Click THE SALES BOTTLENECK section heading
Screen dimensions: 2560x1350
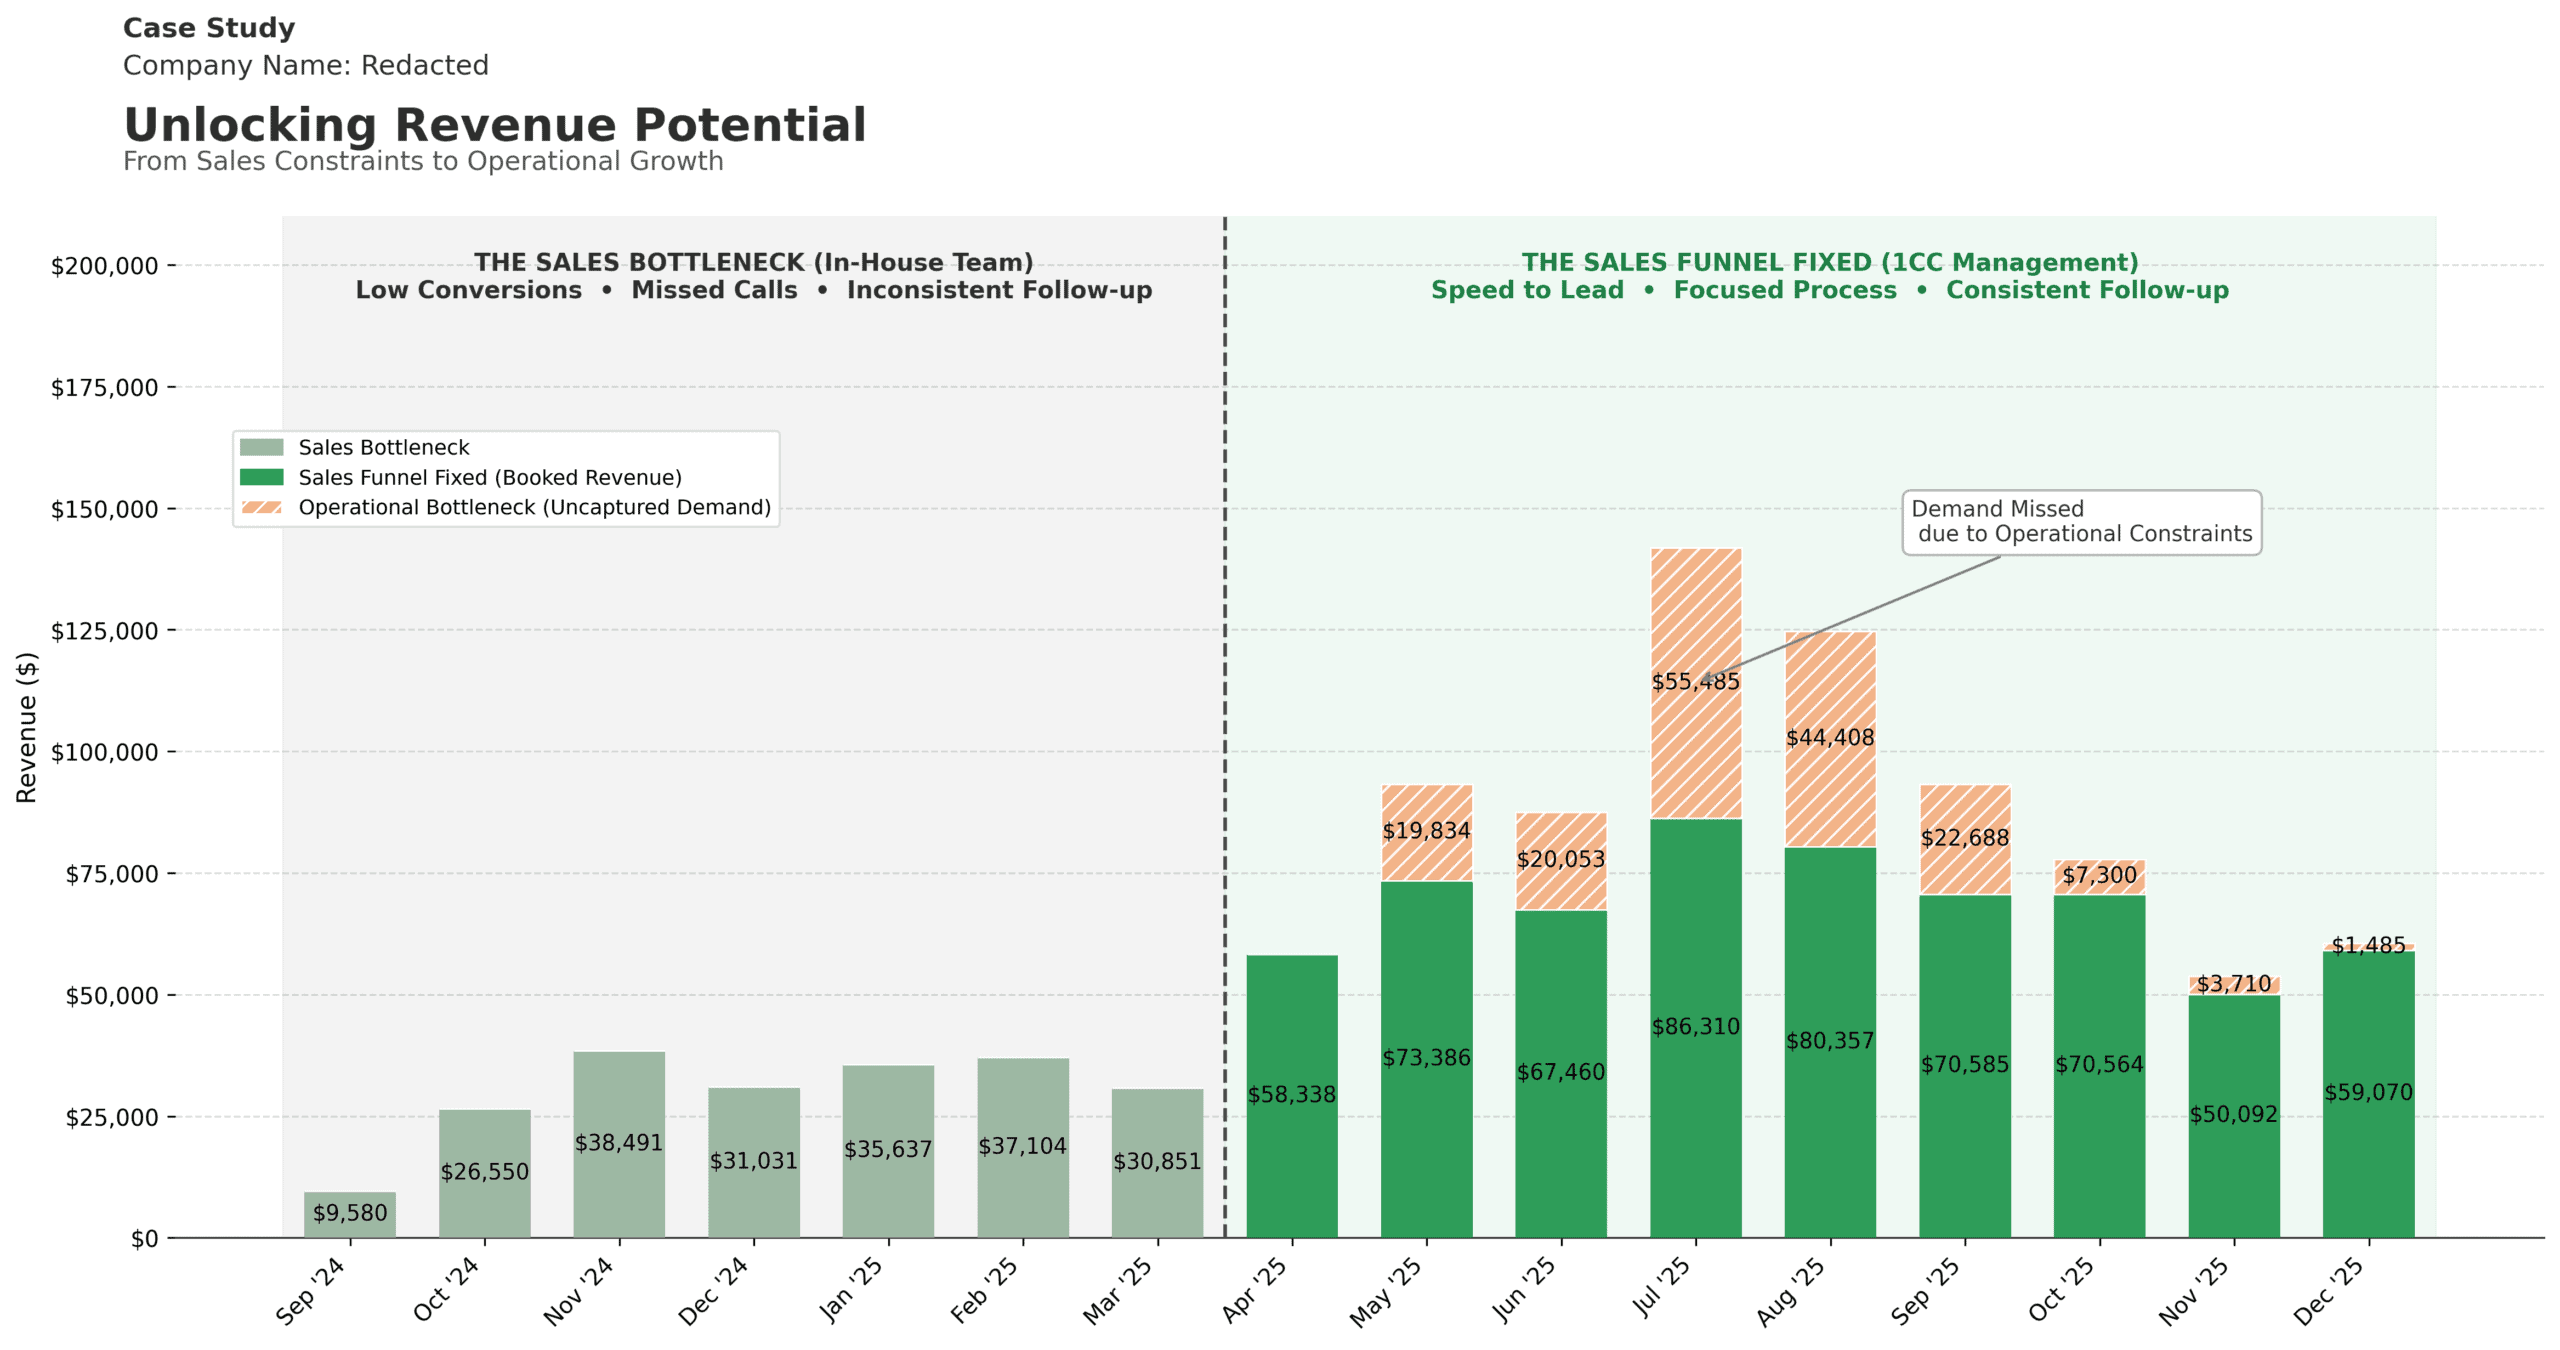(x=753, y=262)
